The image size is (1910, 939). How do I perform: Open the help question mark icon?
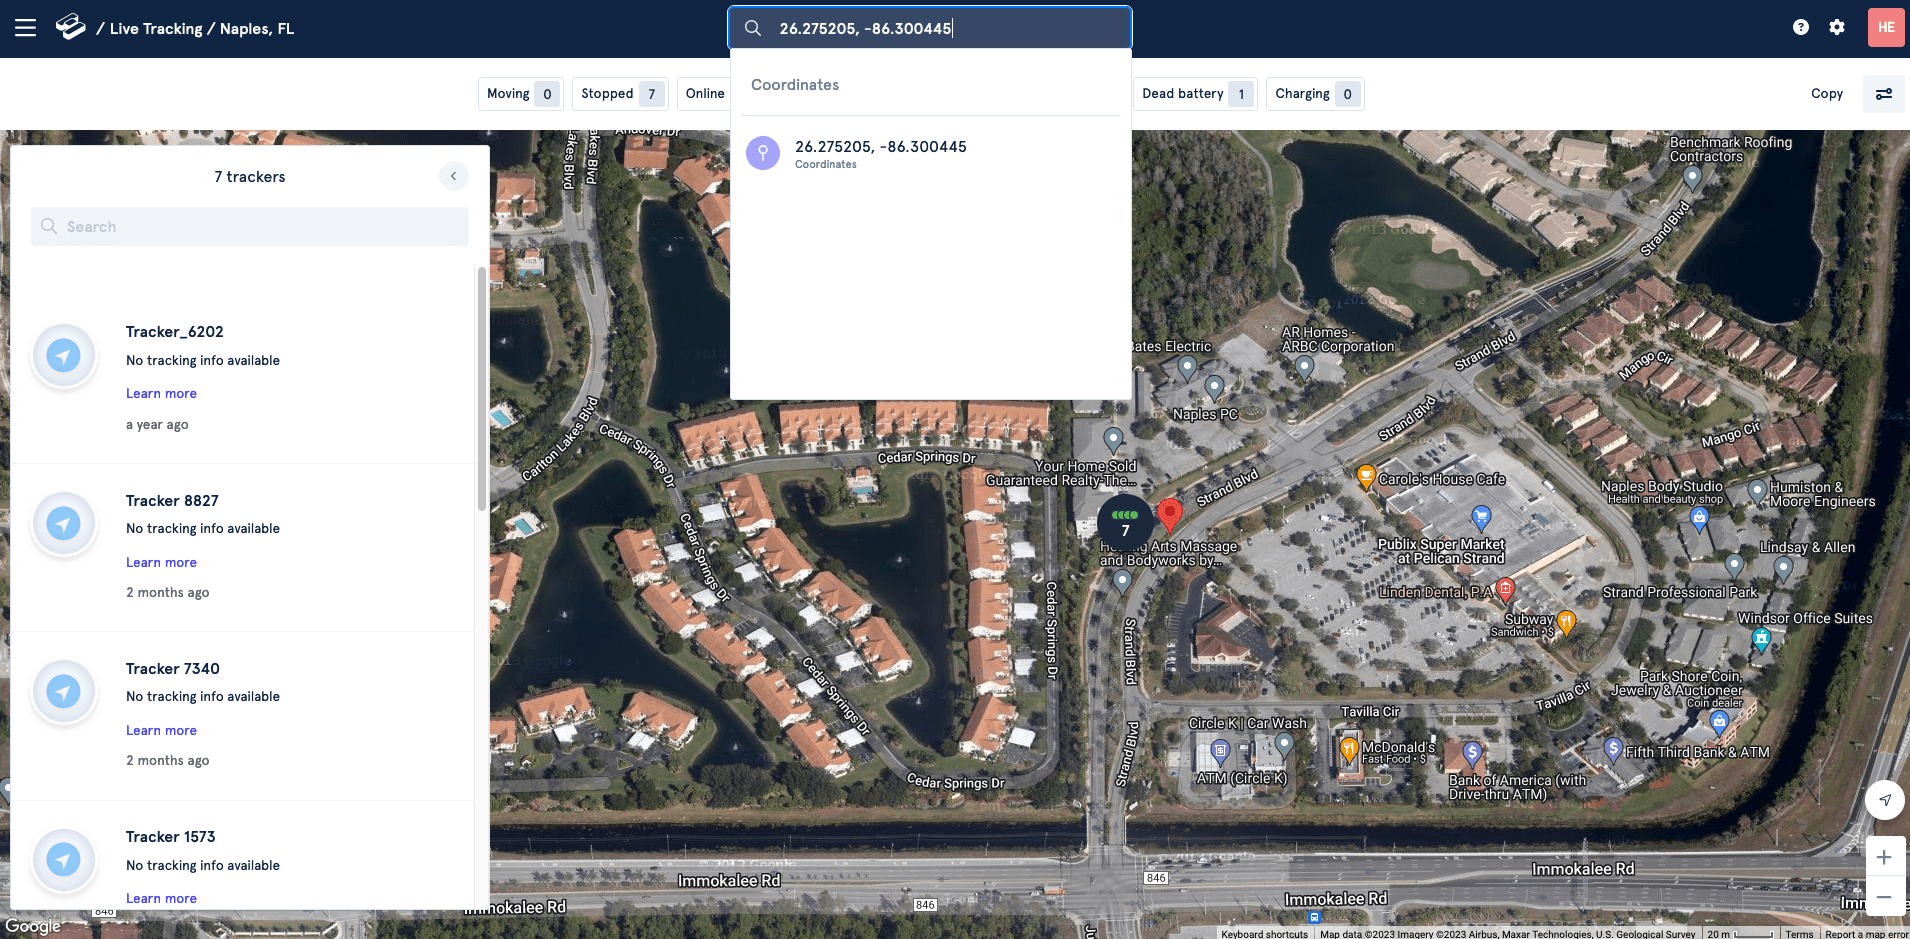point(1801,27)
